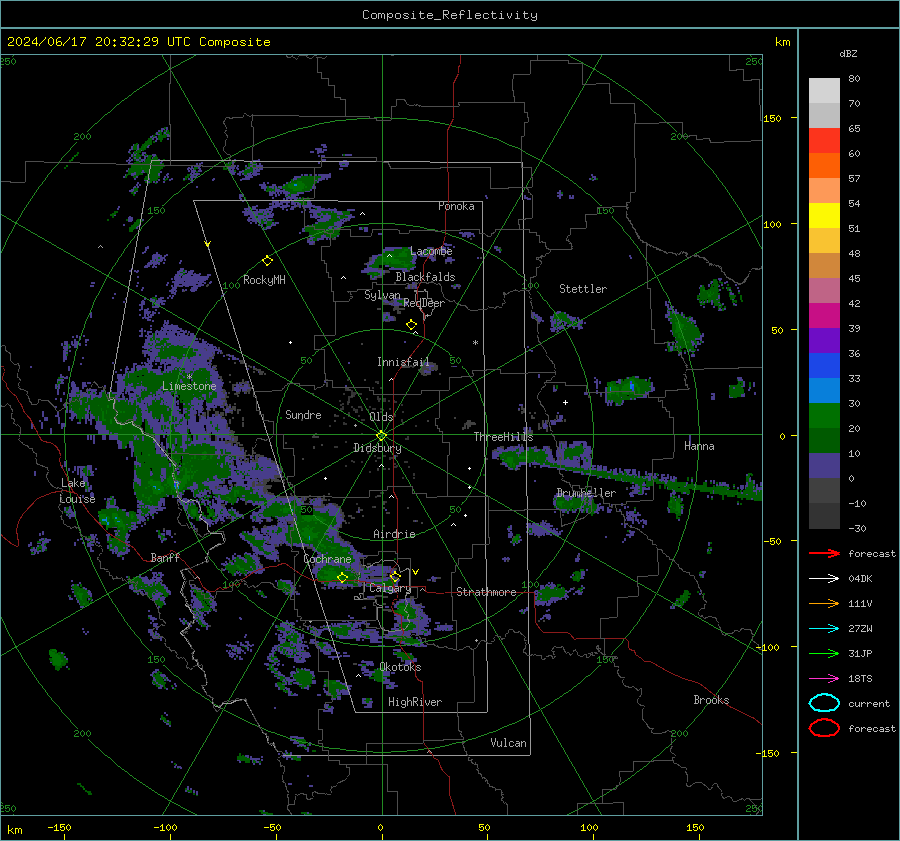Select the orange 111V arrow legend icon
Screen dimensions: 900x841
(x=824, y=603)
